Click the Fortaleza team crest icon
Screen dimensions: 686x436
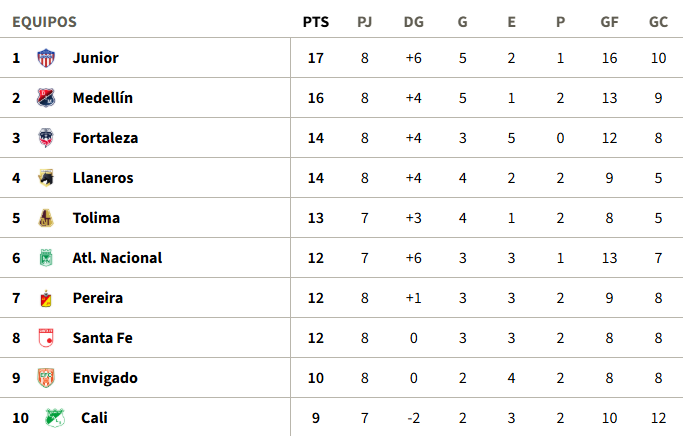(46, 138)
